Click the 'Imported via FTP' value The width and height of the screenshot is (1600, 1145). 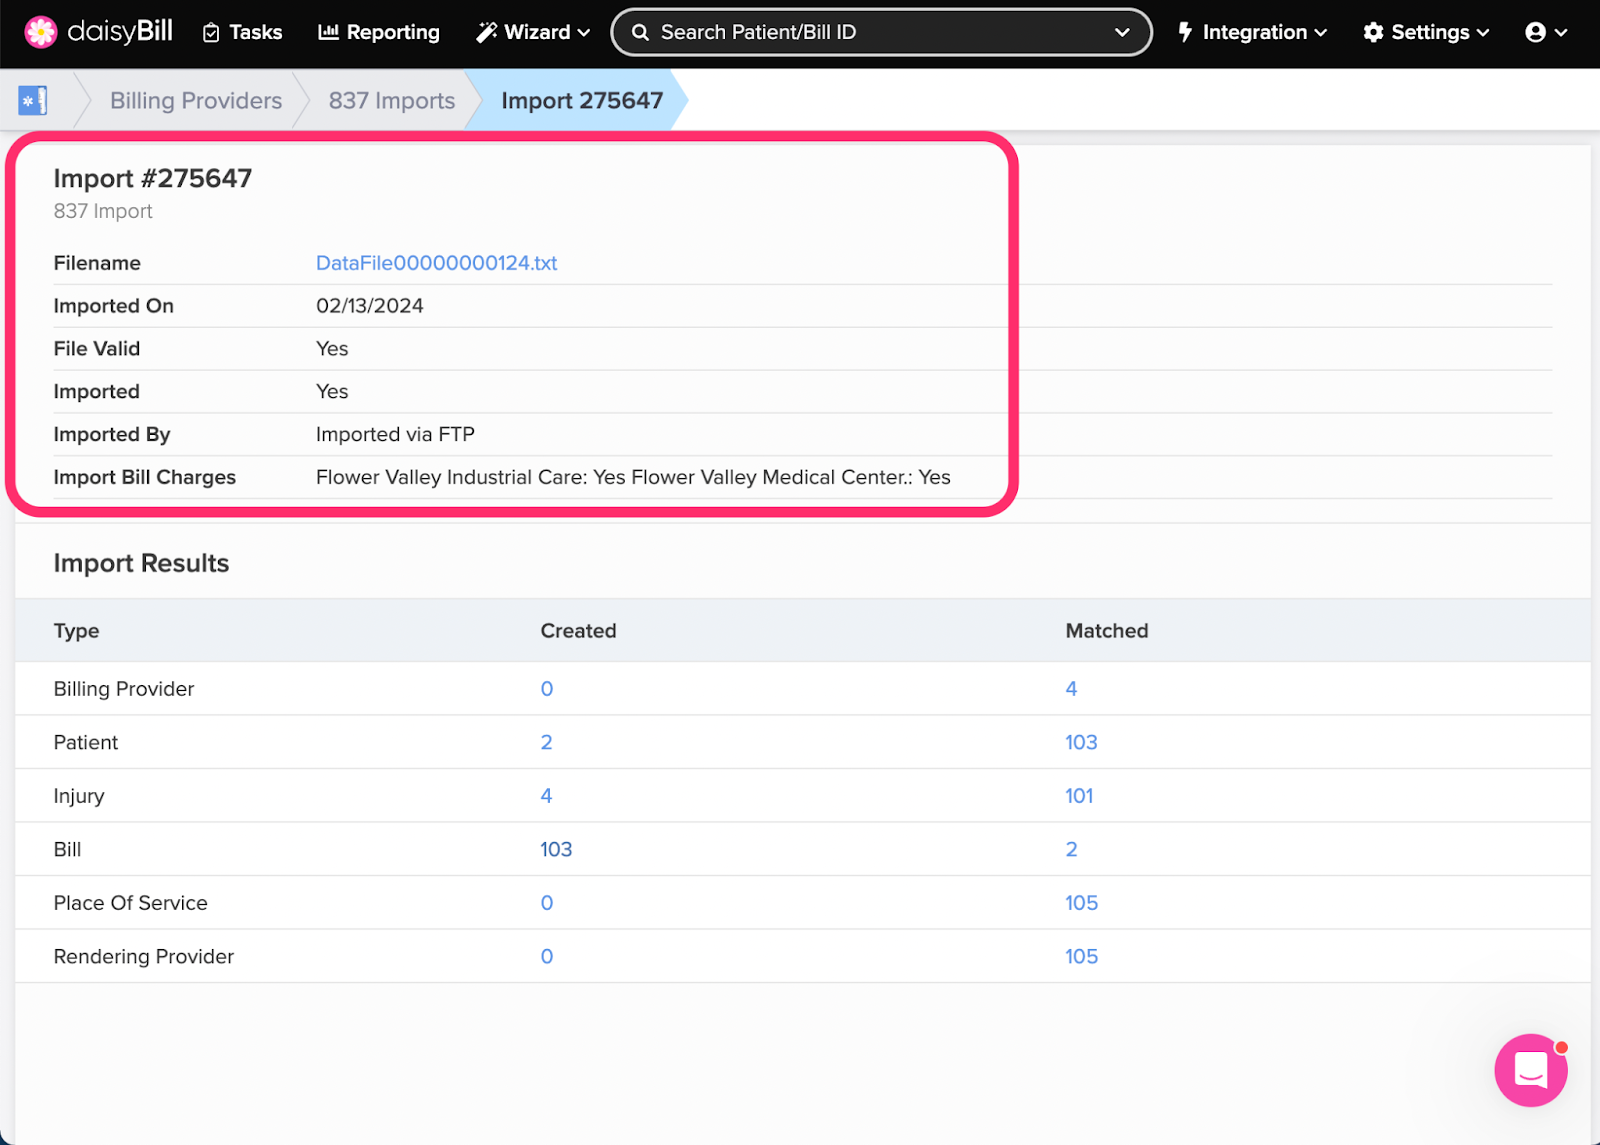point(395,434)
